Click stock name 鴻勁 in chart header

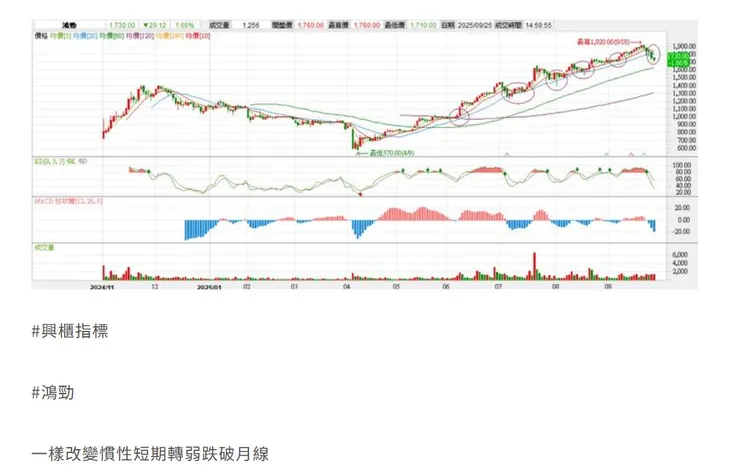point(69,25)
